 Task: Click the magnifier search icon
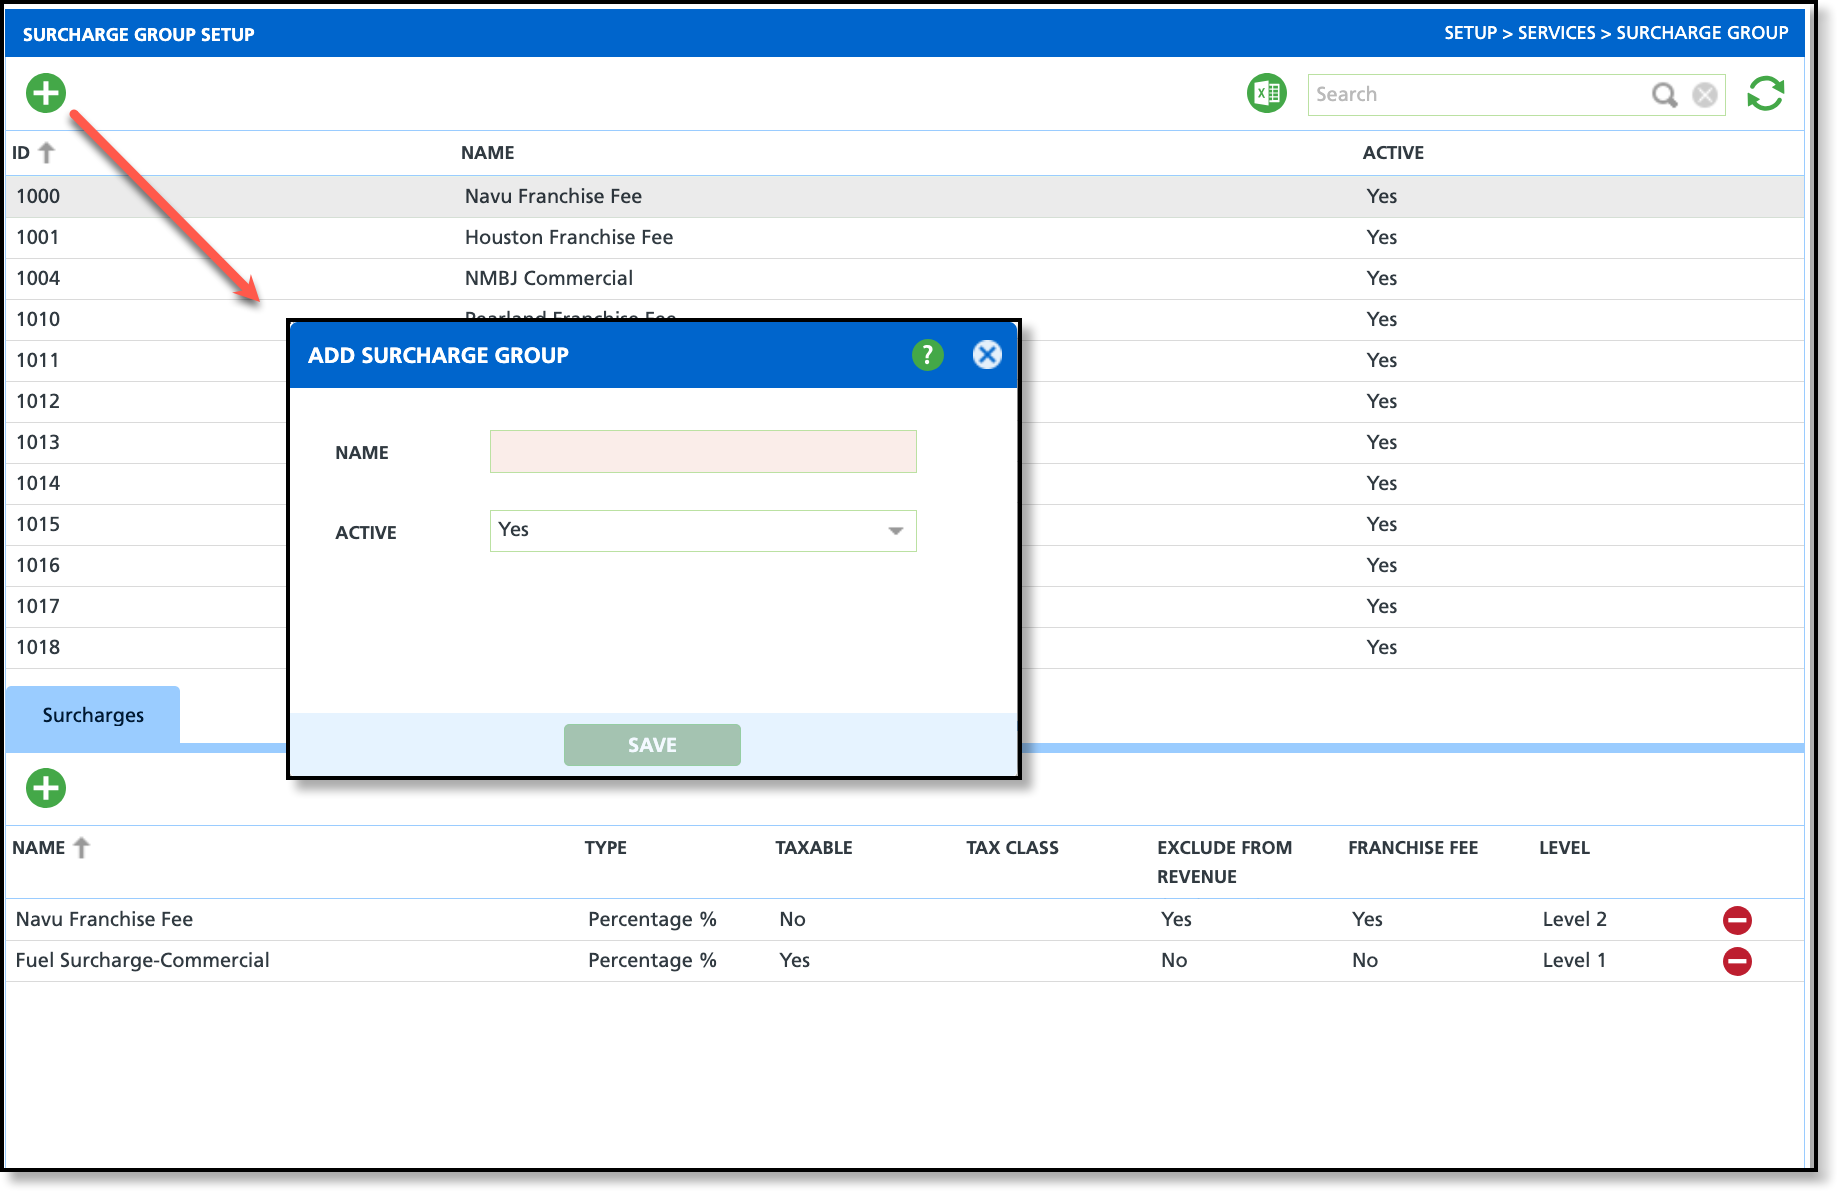[x=1664, y=95]
